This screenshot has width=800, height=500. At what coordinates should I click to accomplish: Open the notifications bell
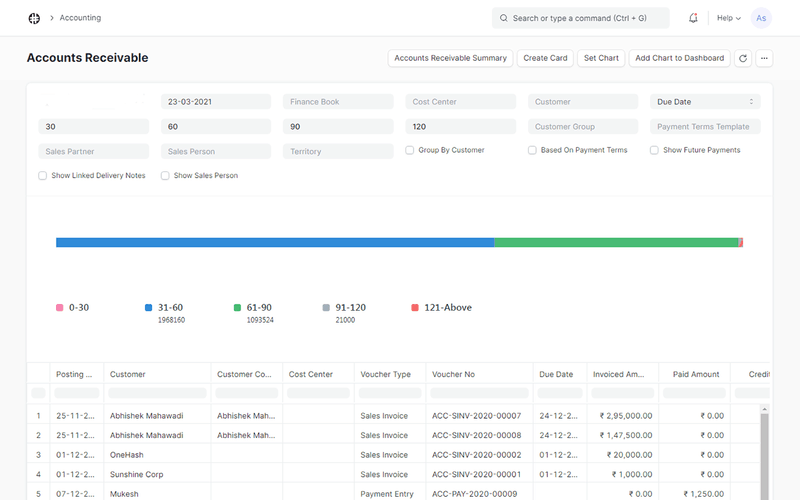[693, 18]
